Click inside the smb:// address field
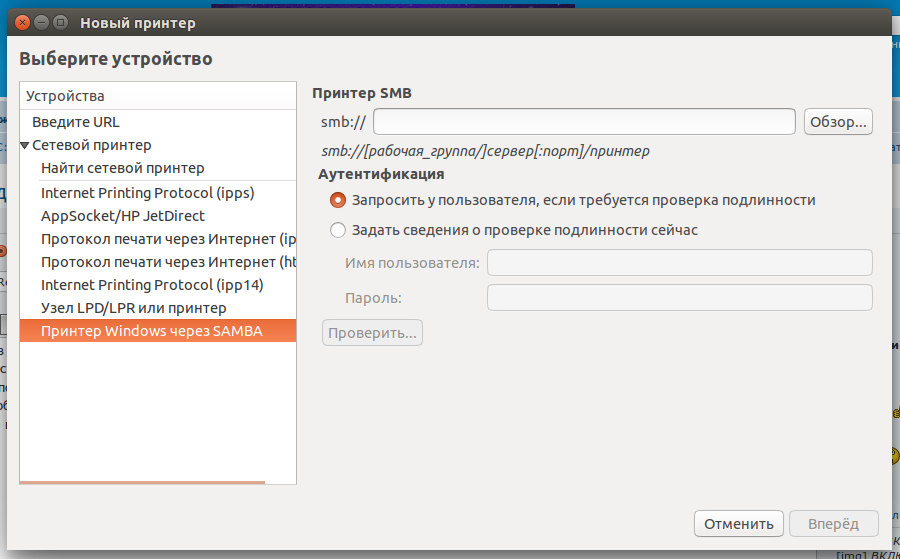Image resolution: width=900 pixels, height=559 pixels. click(x=584, y=122)
